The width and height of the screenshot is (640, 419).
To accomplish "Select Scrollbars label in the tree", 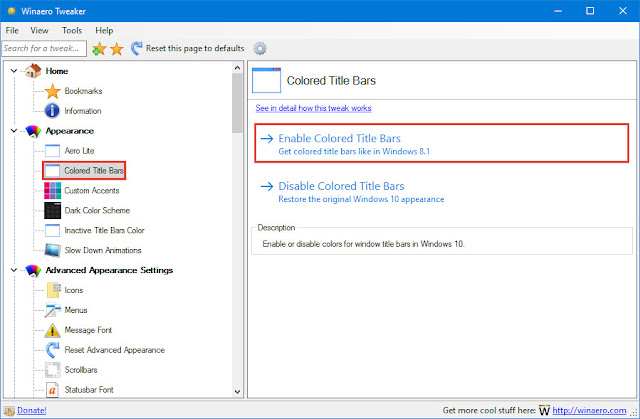I will [81, 370].
